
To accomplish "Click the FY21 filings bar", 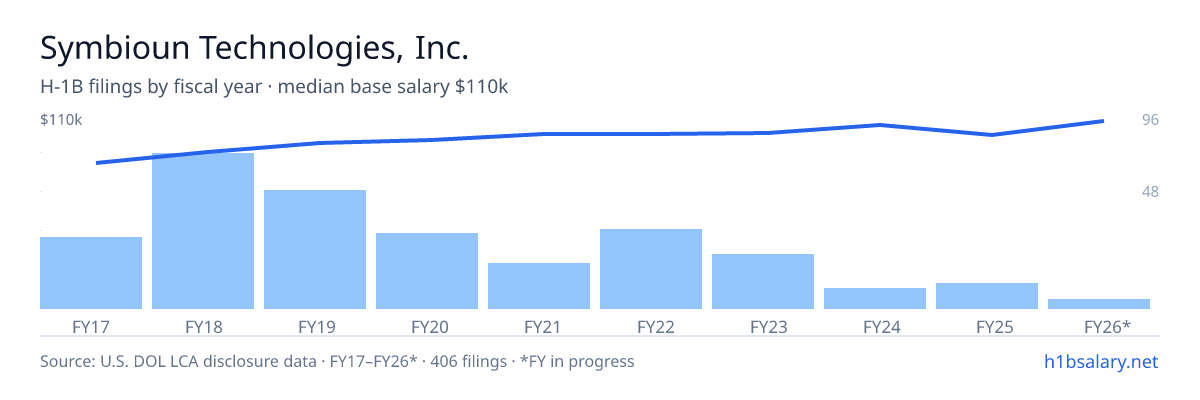I will [539, 286].
